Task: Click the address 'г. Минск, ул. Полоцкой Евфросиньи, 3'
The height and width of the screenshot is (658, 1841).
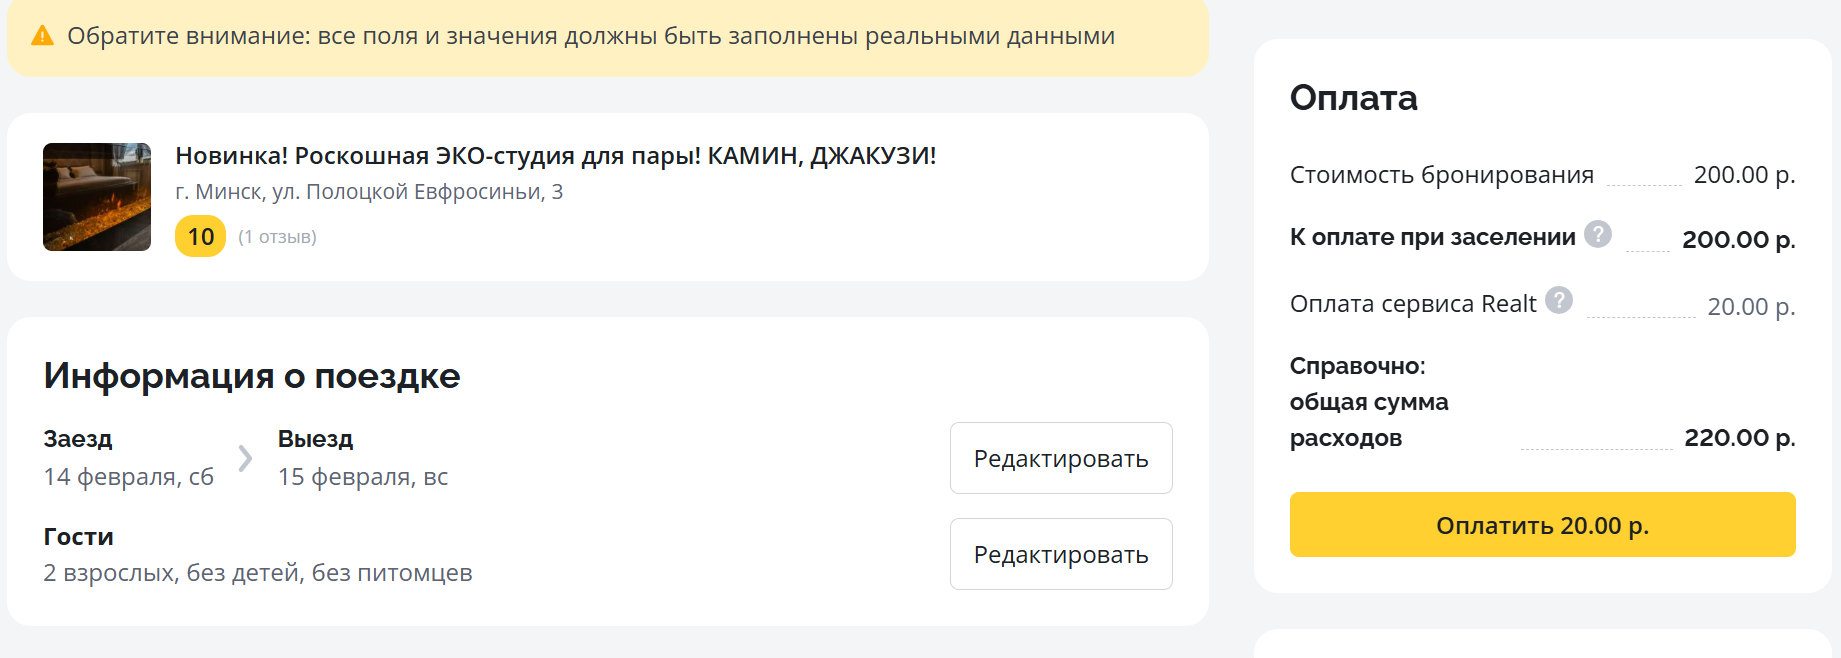Action: (369, 192)
